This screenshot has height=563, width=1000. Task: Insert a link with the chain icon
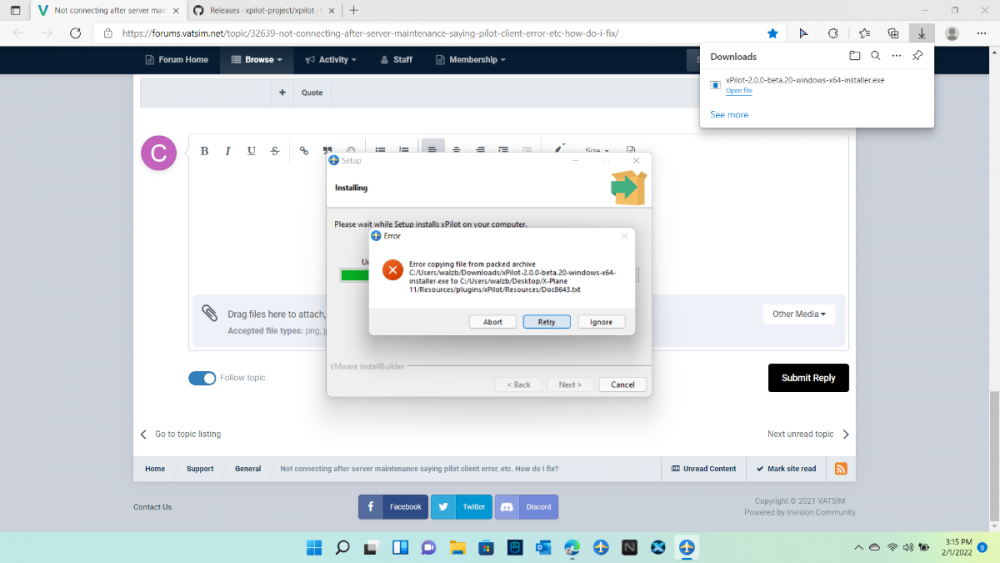[x=304, y=151]
